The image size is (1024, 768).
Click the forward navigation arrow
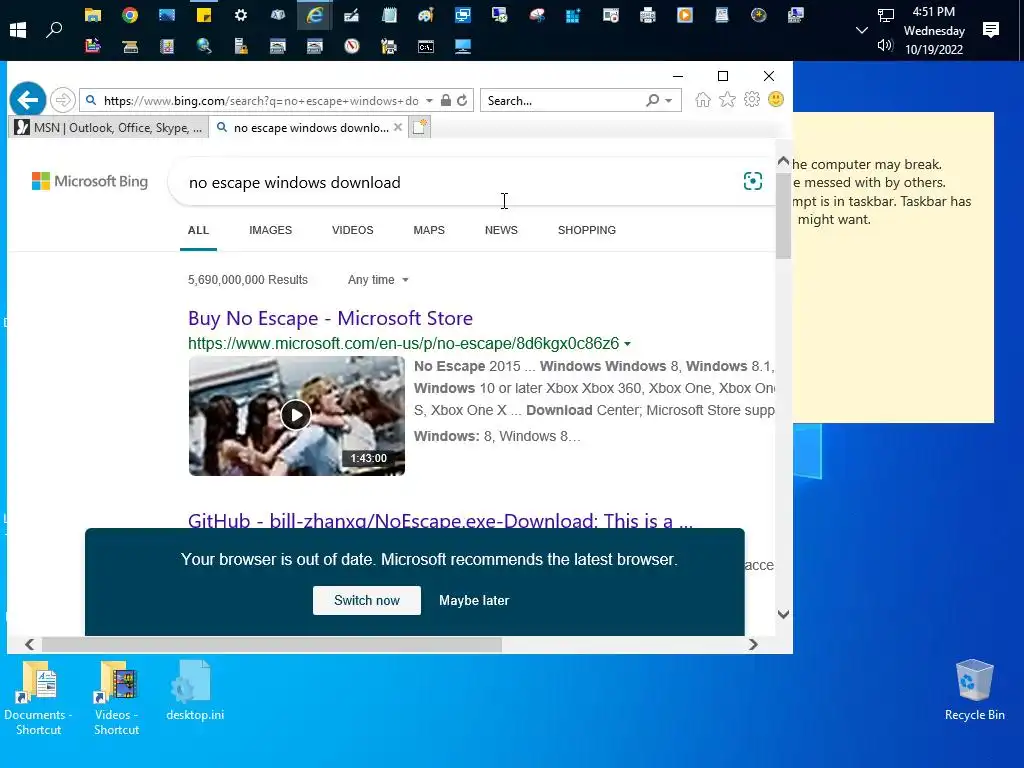click(63, 100)
